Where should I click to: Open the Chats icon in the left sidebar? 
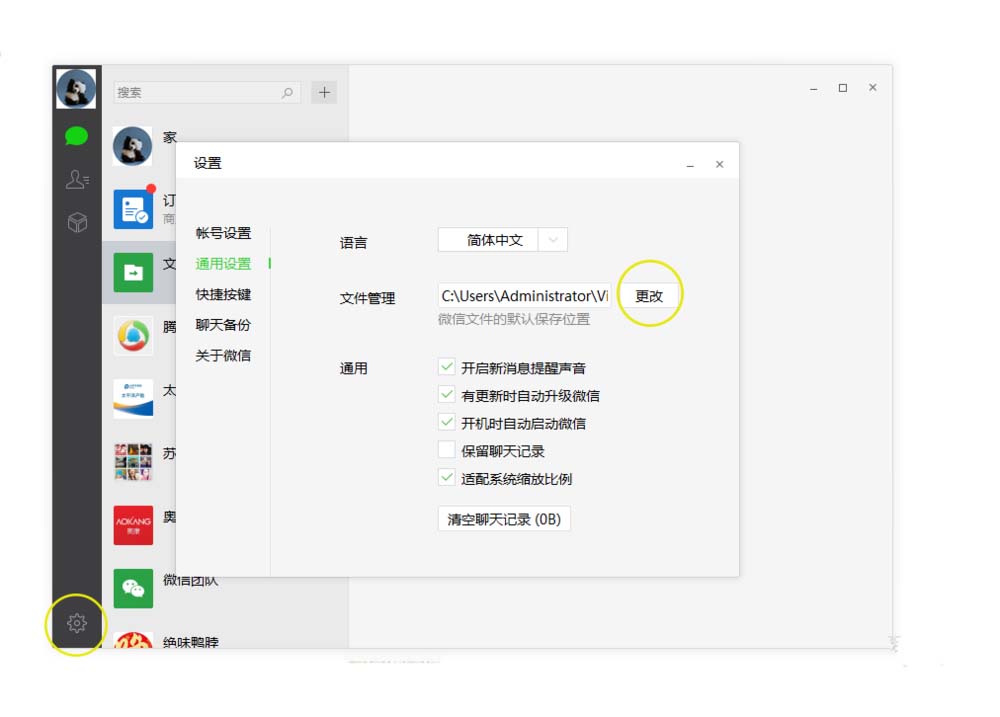(75, 135)
